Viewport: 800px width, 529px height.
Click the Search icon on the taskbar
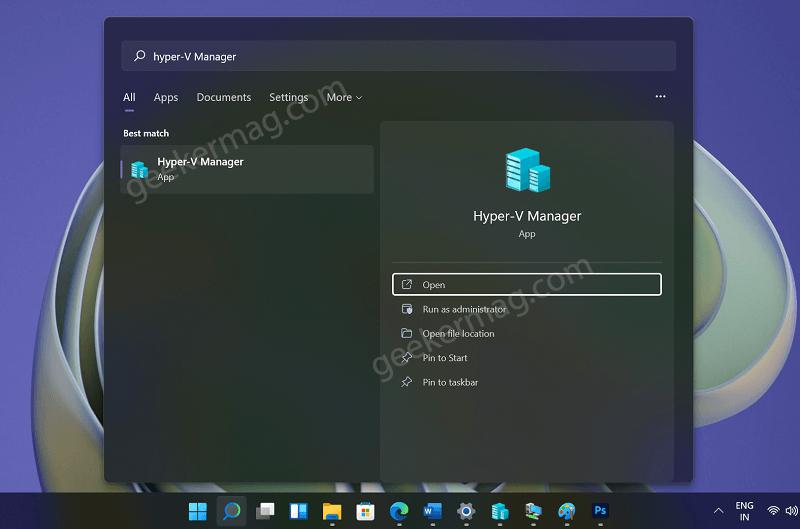232,511
